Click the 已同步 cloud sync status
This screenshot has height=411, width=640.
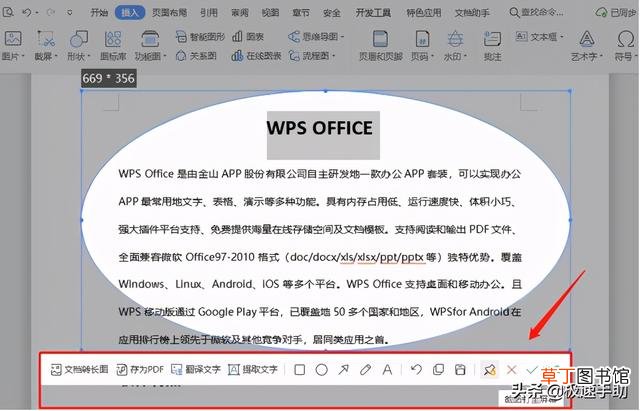(616, 13)
